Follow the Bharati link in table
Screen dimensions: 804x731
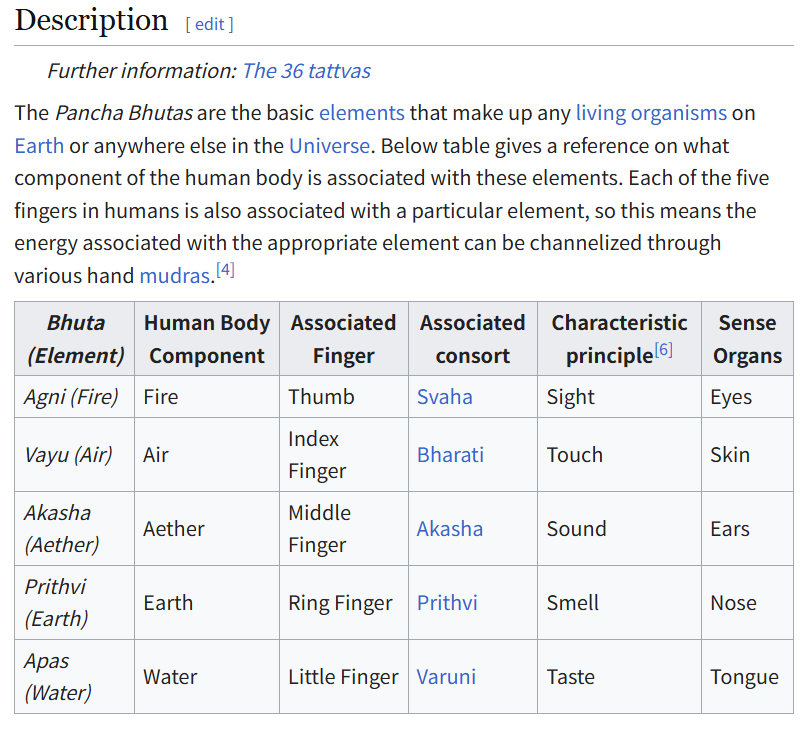tap(450, 455)
